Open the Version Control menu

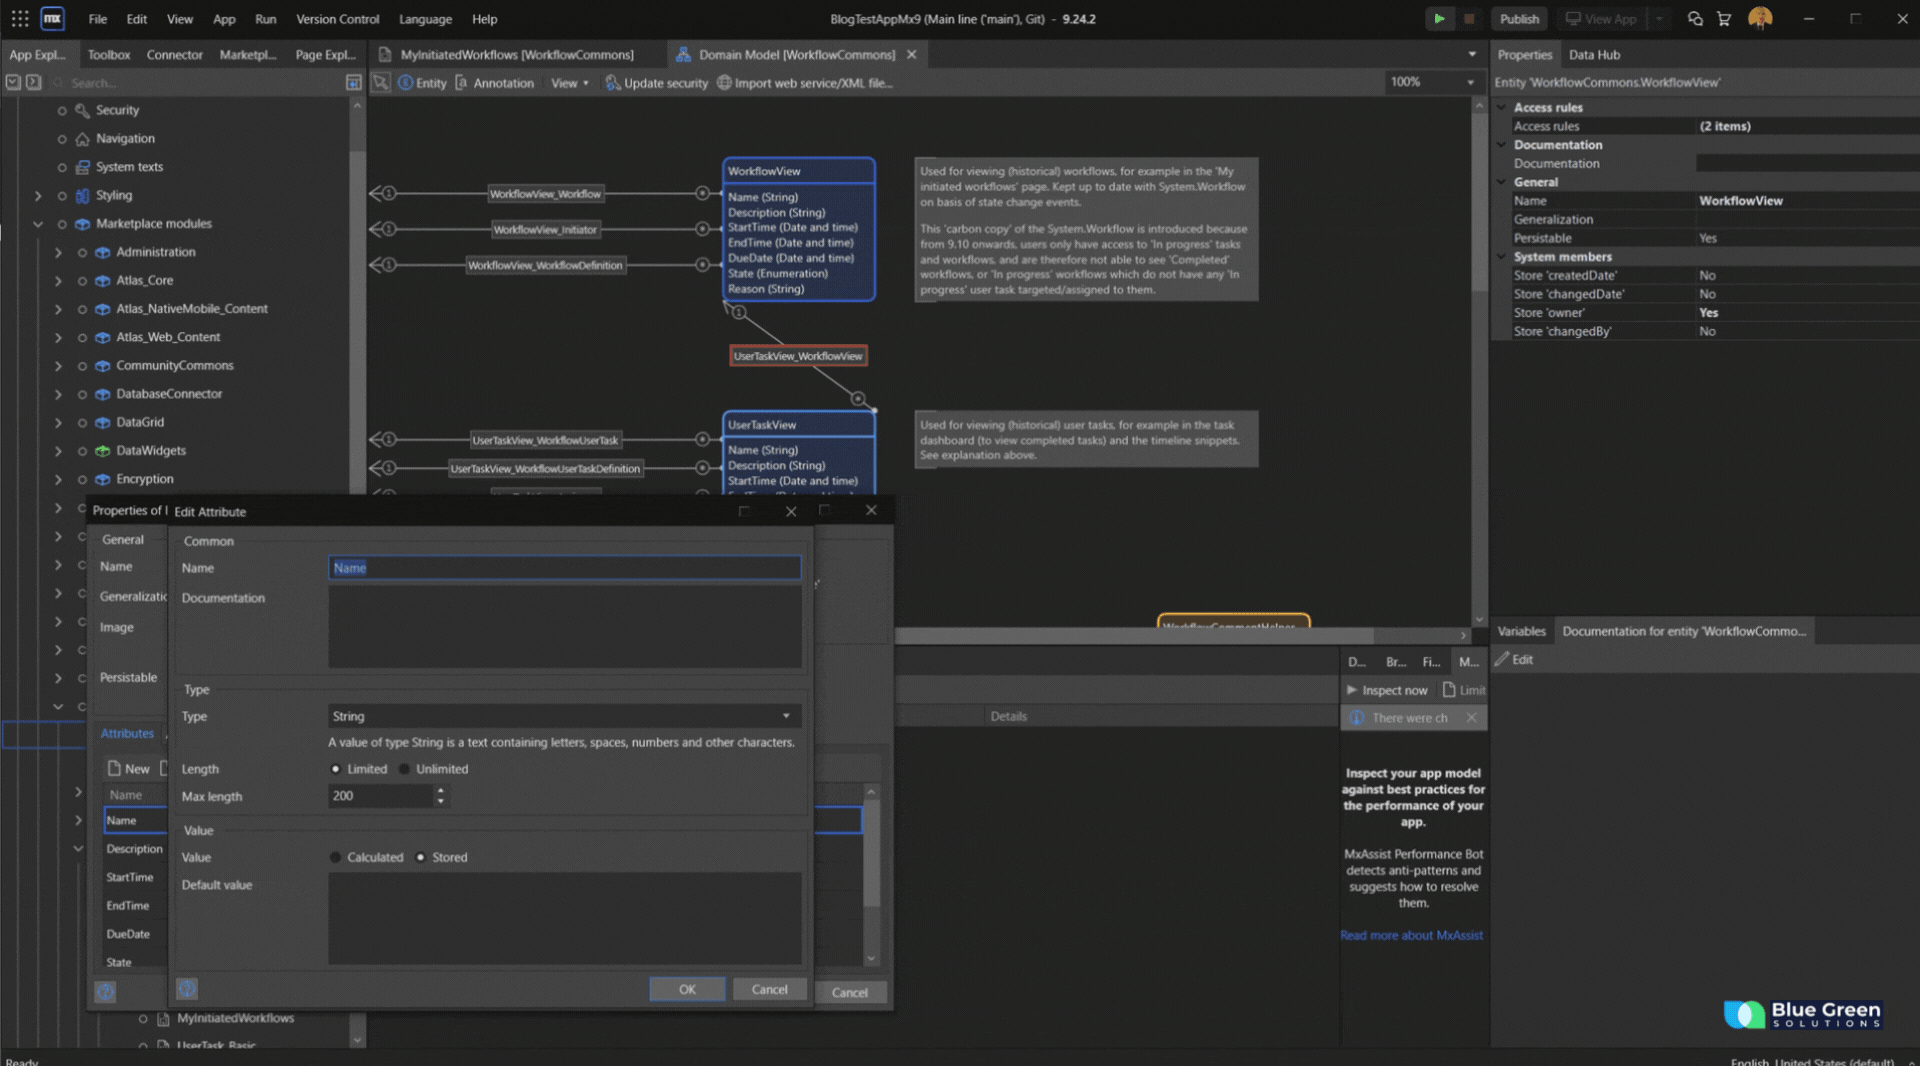tap(337, 19)
